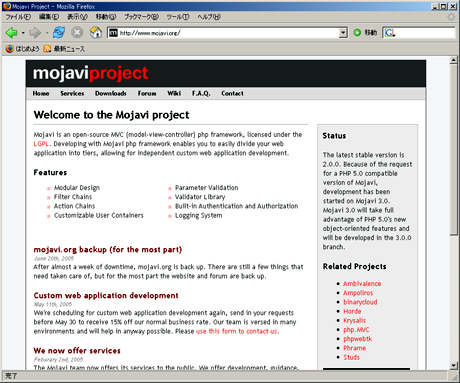This screenshot has height=383, width=460.
Task: Open the Back history dropdown arrow
Action: 23,33
